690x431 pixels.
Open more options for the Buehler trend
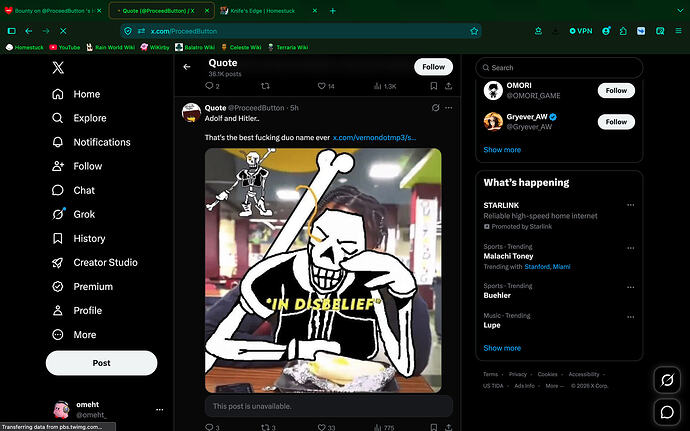(631, 287)
